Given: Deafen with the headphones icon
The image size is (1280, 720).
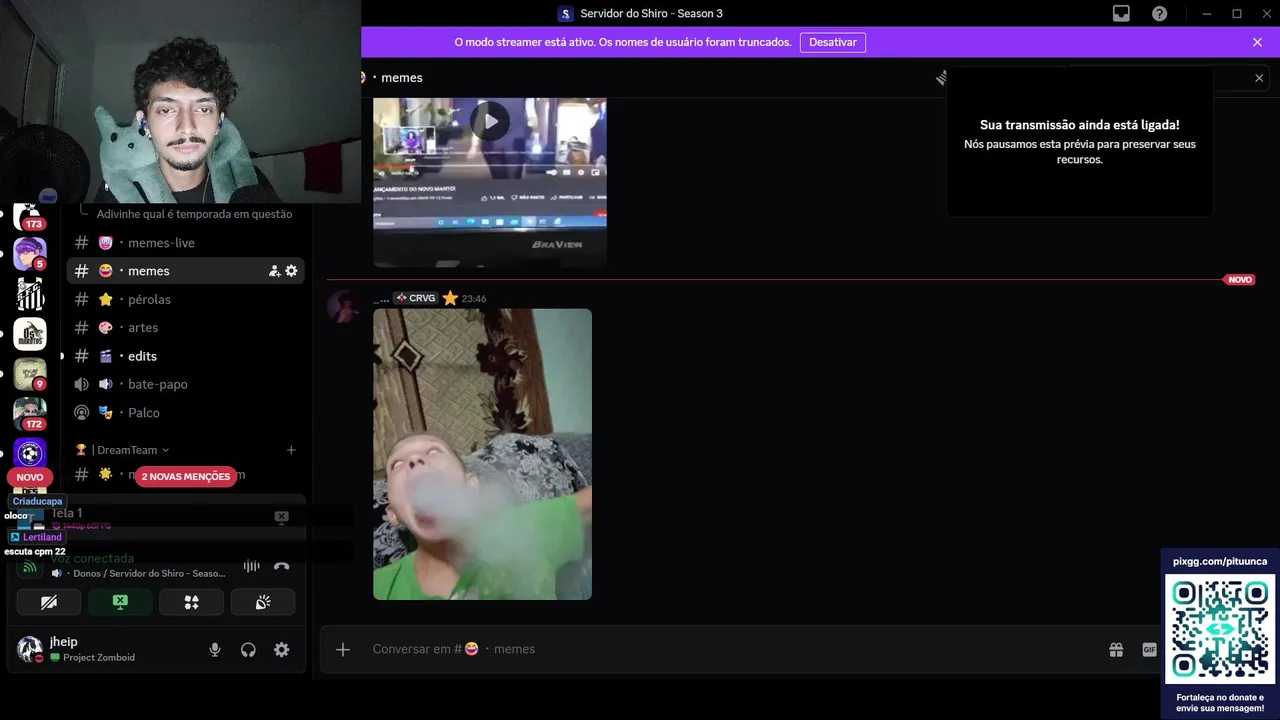Looking at the screenshot, I should [x=248, y=650].
